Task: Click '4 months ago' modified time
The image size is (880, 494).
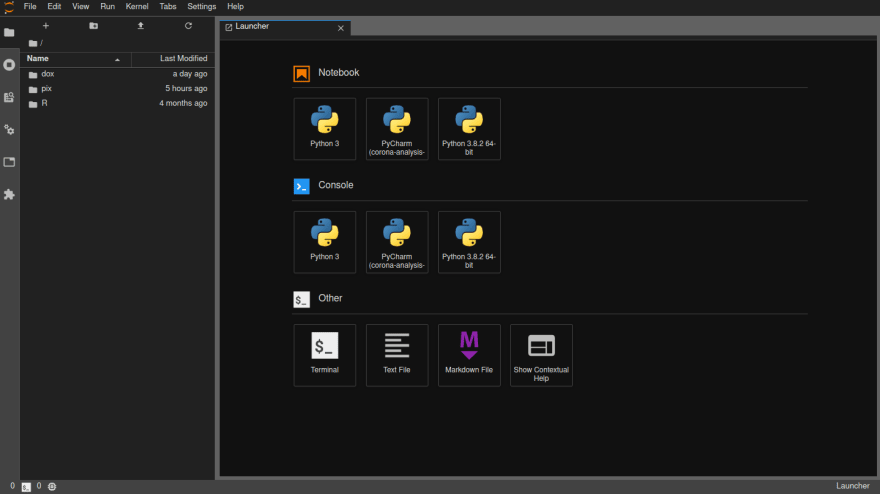Action: (x=183, y=103)
